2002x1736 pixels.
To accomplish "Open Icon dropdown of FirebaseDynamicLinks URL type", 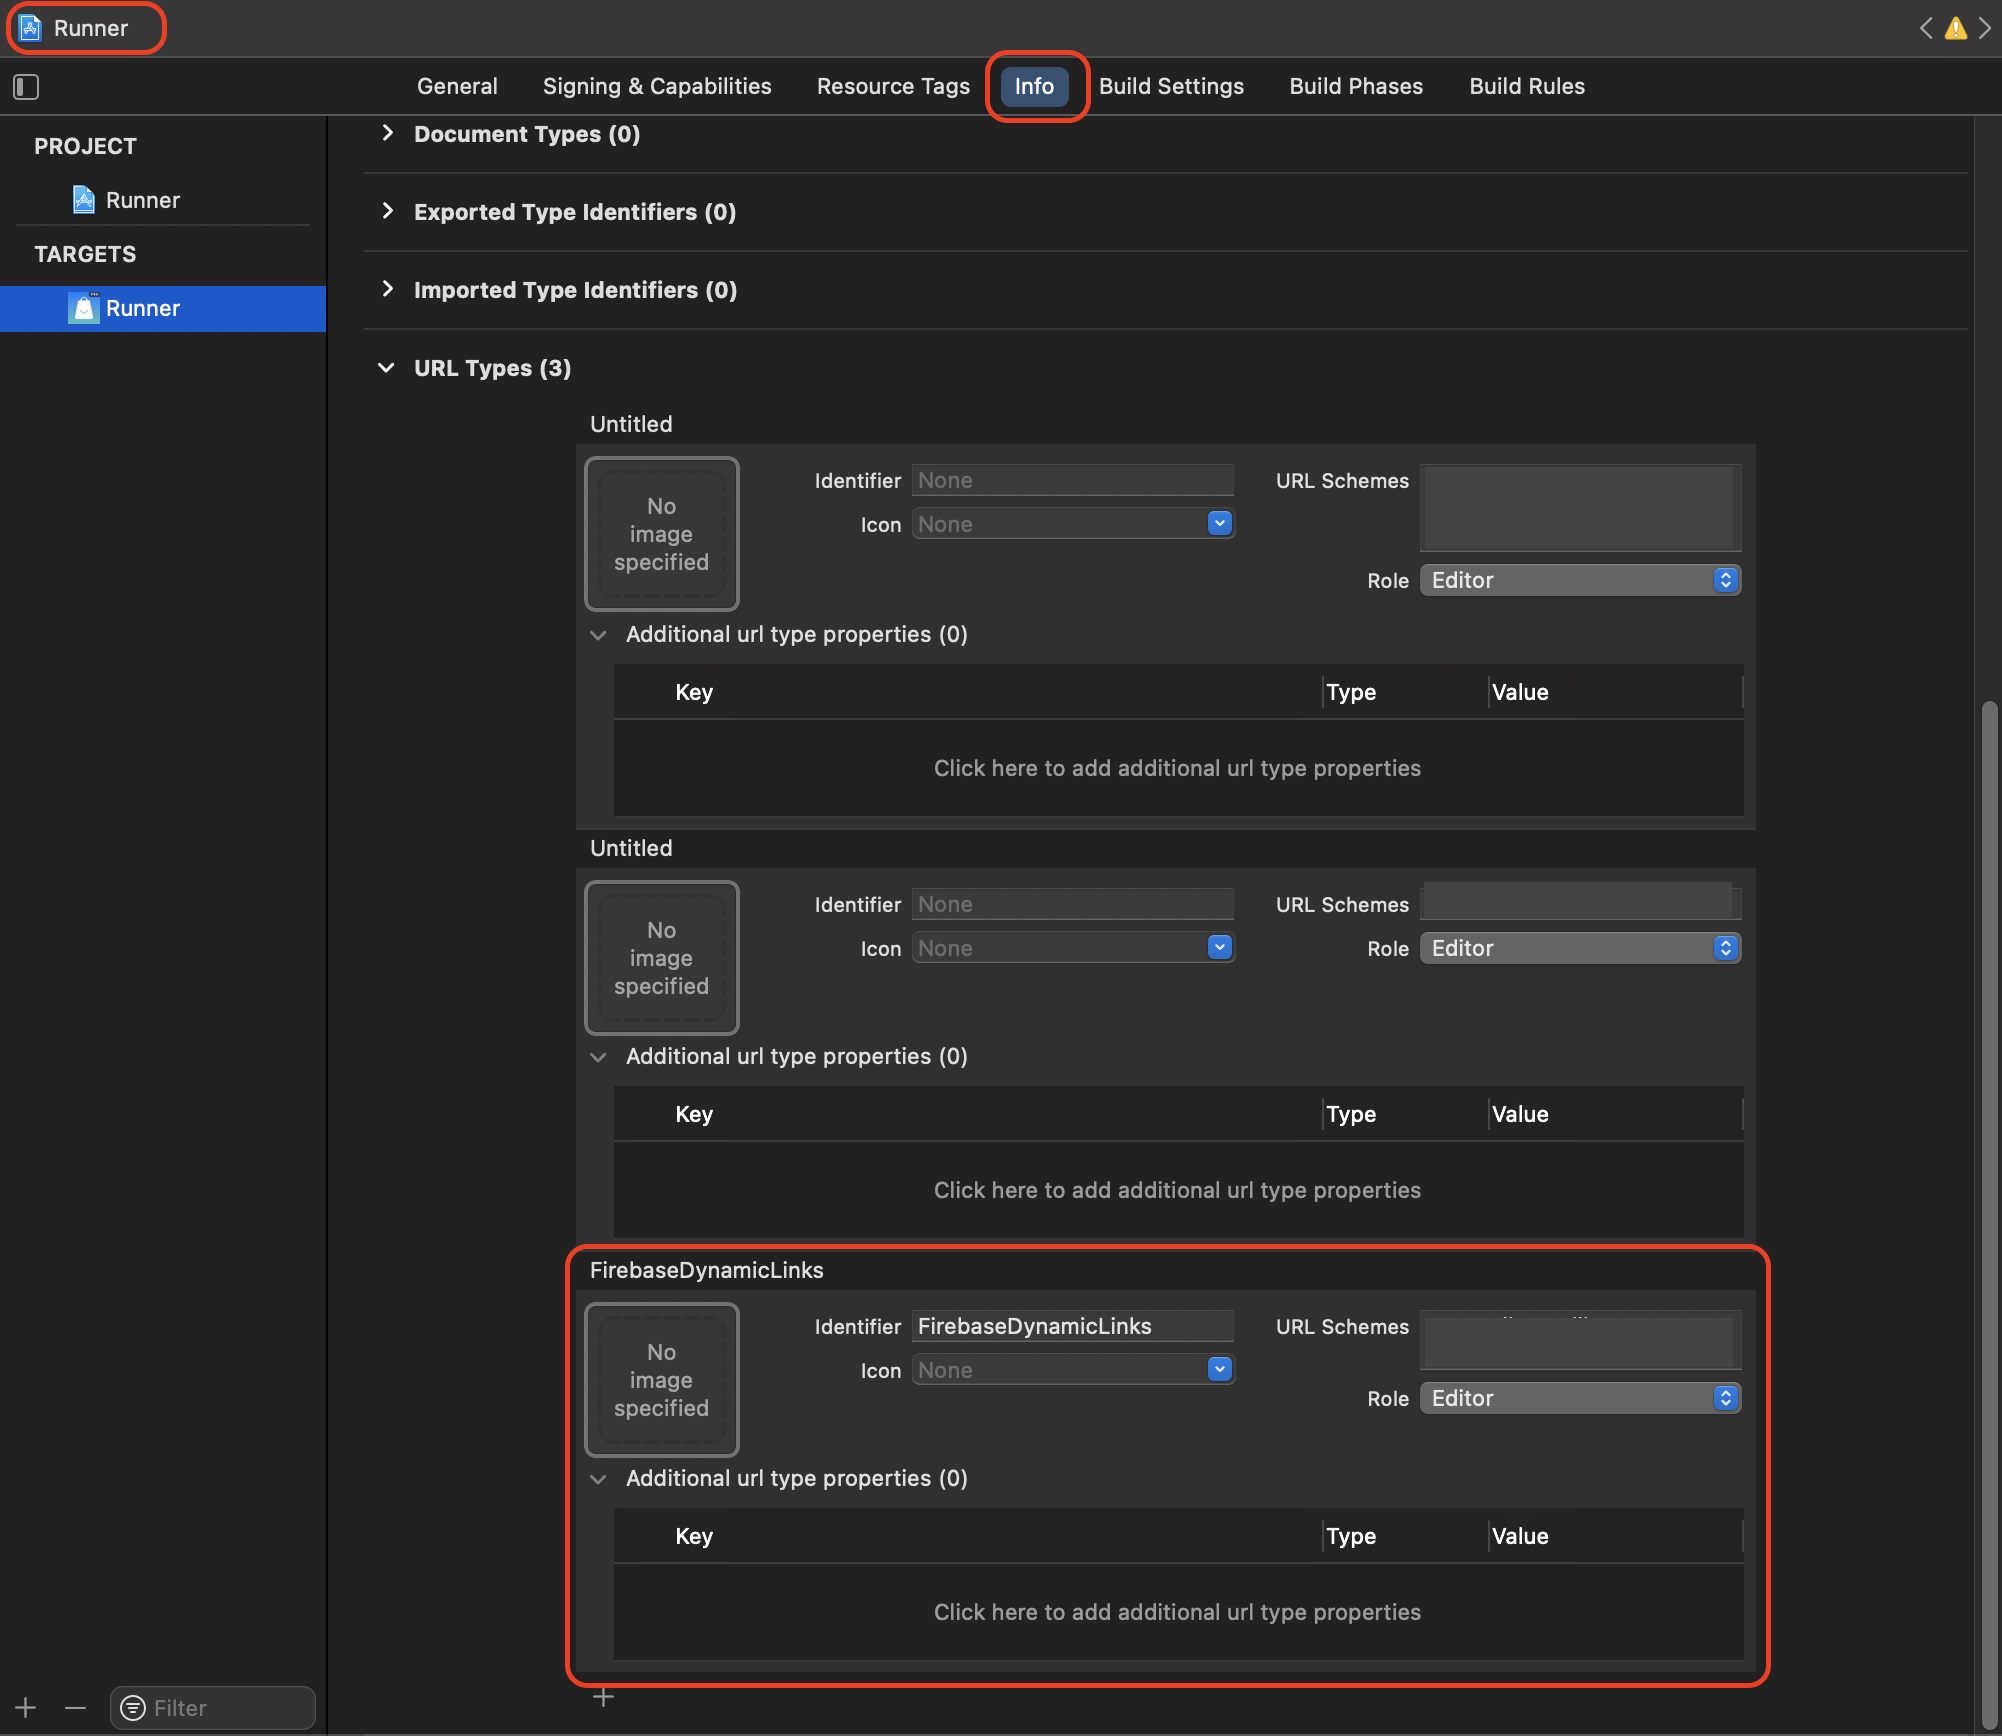I will click(1219, 1369).
